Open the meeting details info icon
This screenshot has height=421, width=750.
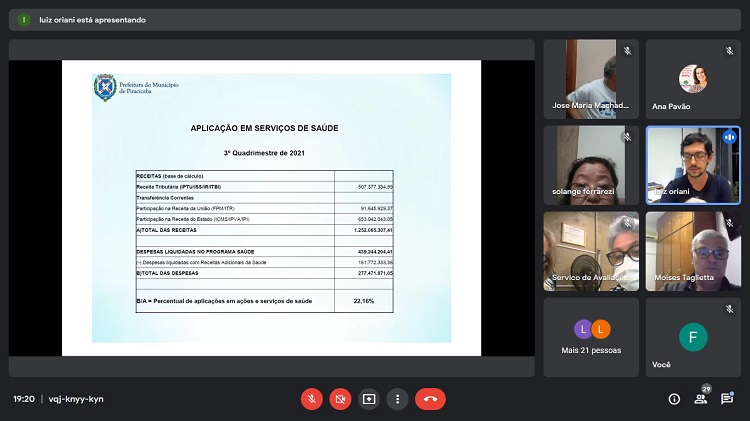click(x=674, y=399)
